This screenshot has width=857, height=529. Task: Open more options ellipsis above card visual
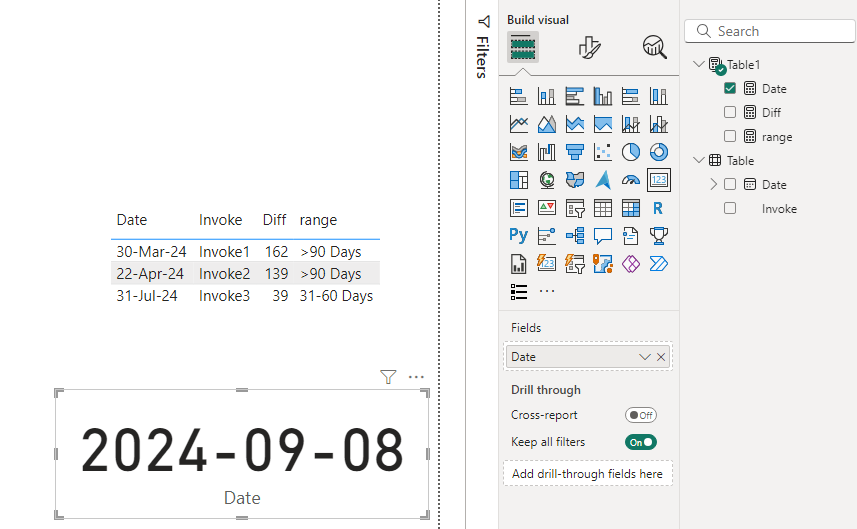tap(416, 377)
